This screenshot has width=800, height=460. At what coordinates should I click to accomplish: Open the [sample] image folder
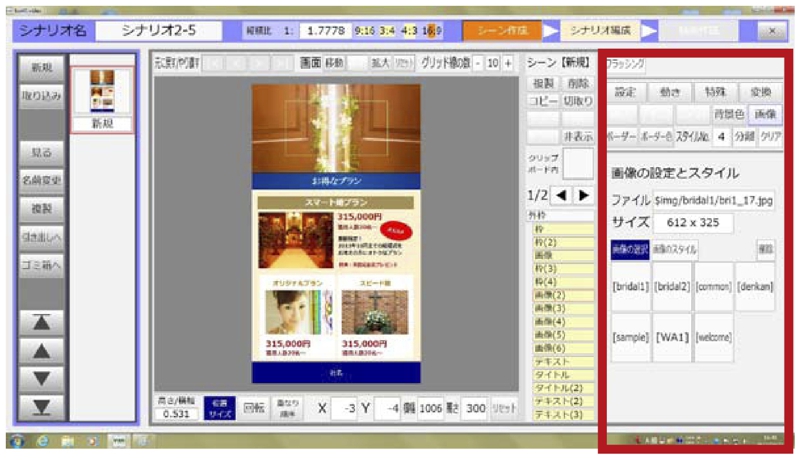(631, 337)
